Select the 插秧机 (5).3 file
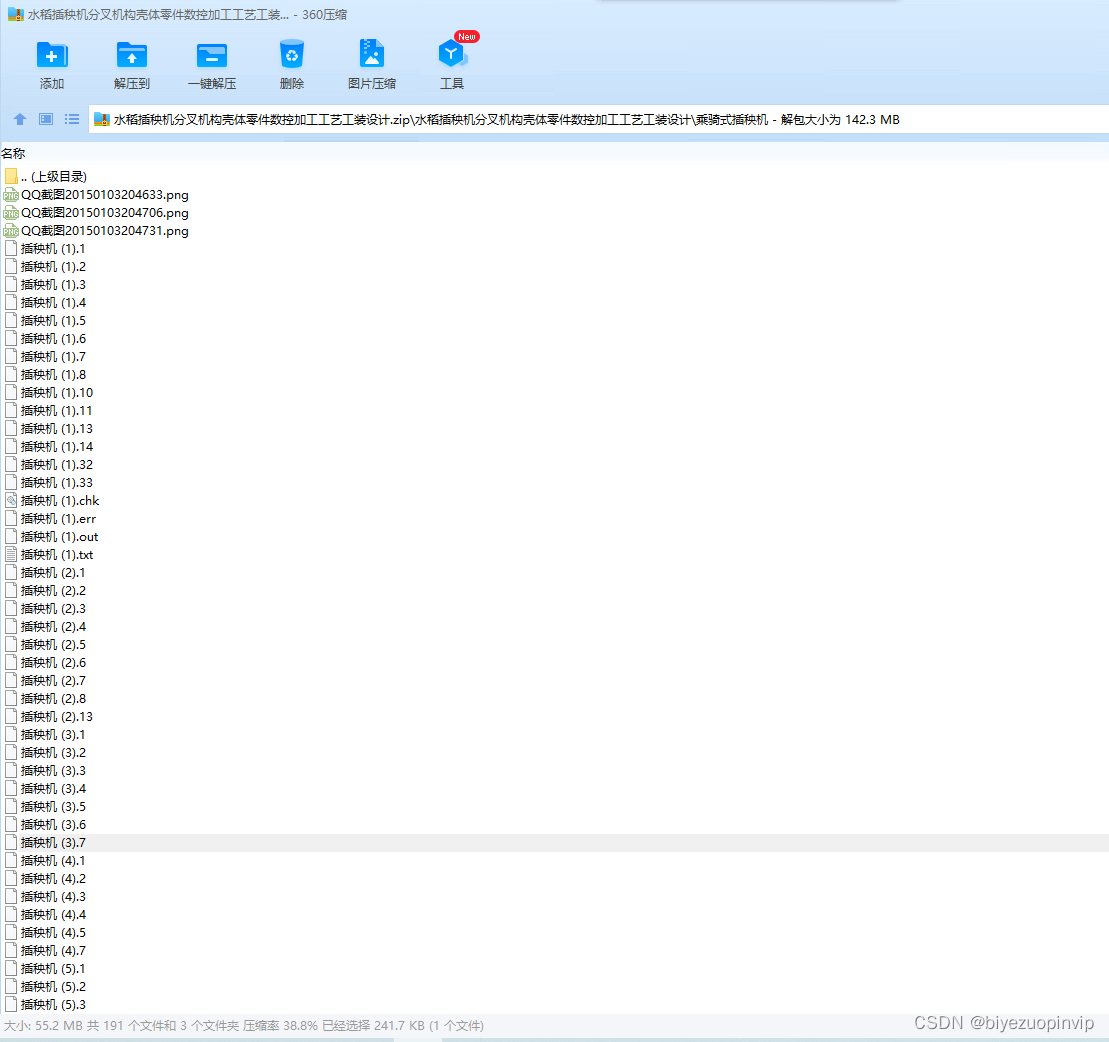This screenshot has height=1042, width=1109. click(46, 1005)
